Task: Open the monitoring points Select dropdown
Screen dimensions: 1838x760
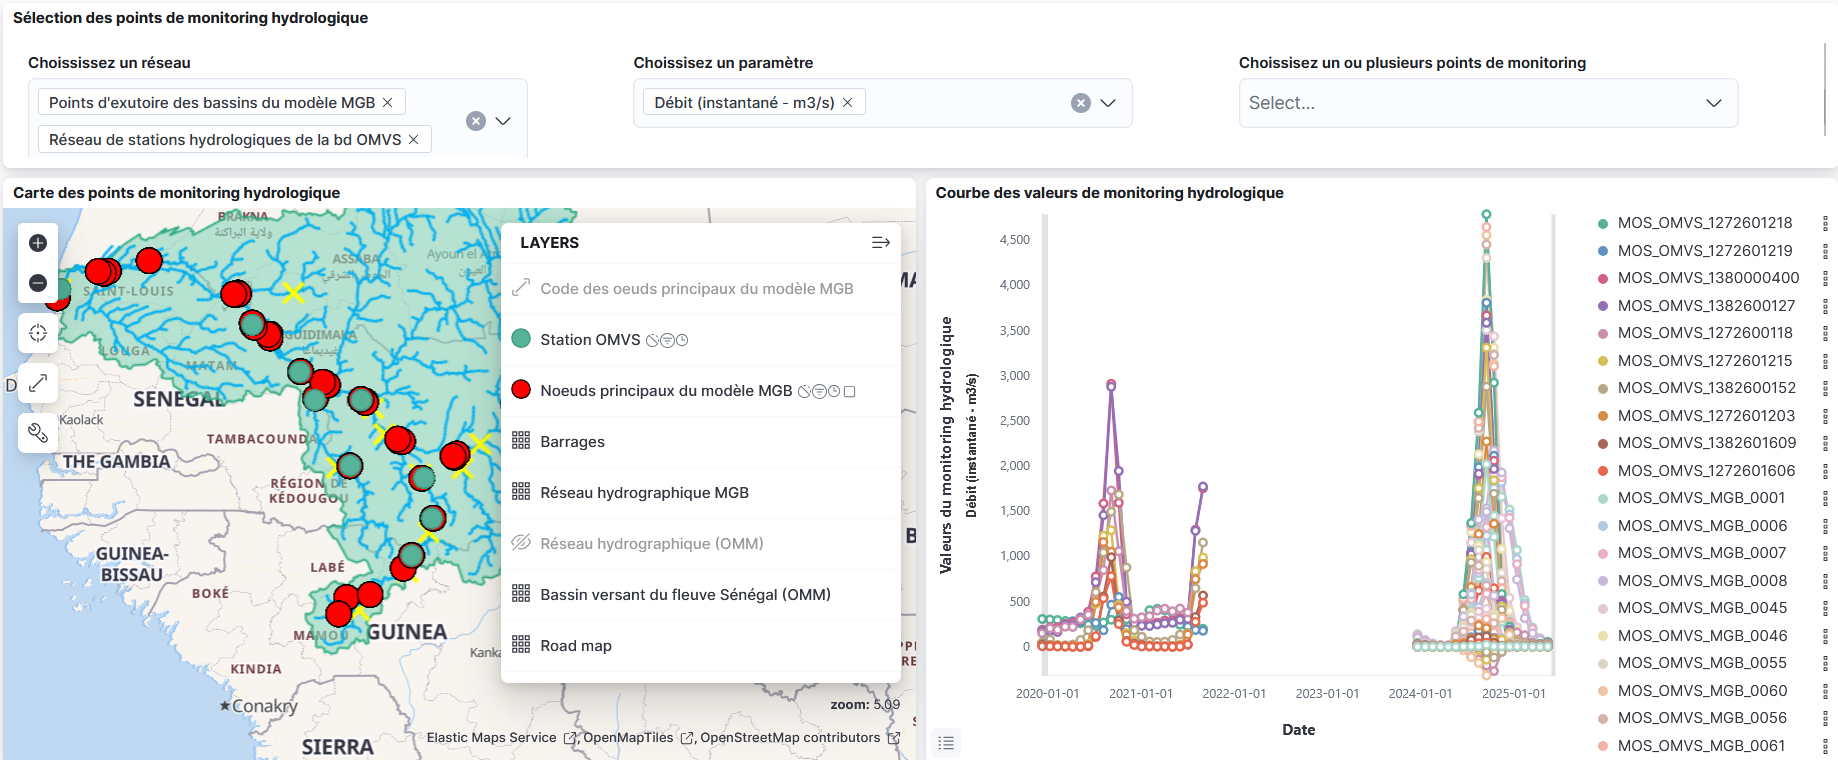Action: [x=1488, y=103]
